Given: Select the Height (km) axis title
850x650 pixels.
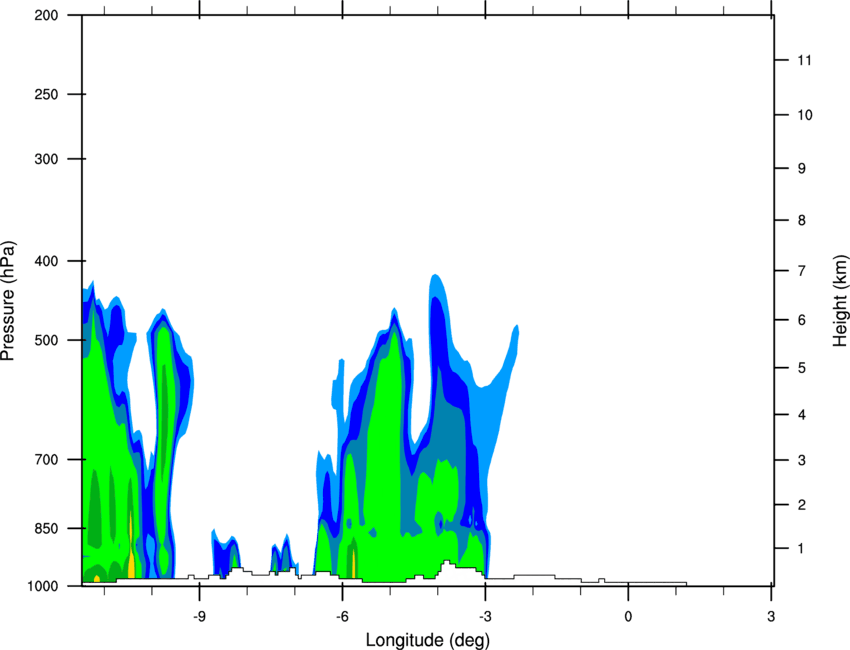Looking at the screenshot, I should 841,301.
